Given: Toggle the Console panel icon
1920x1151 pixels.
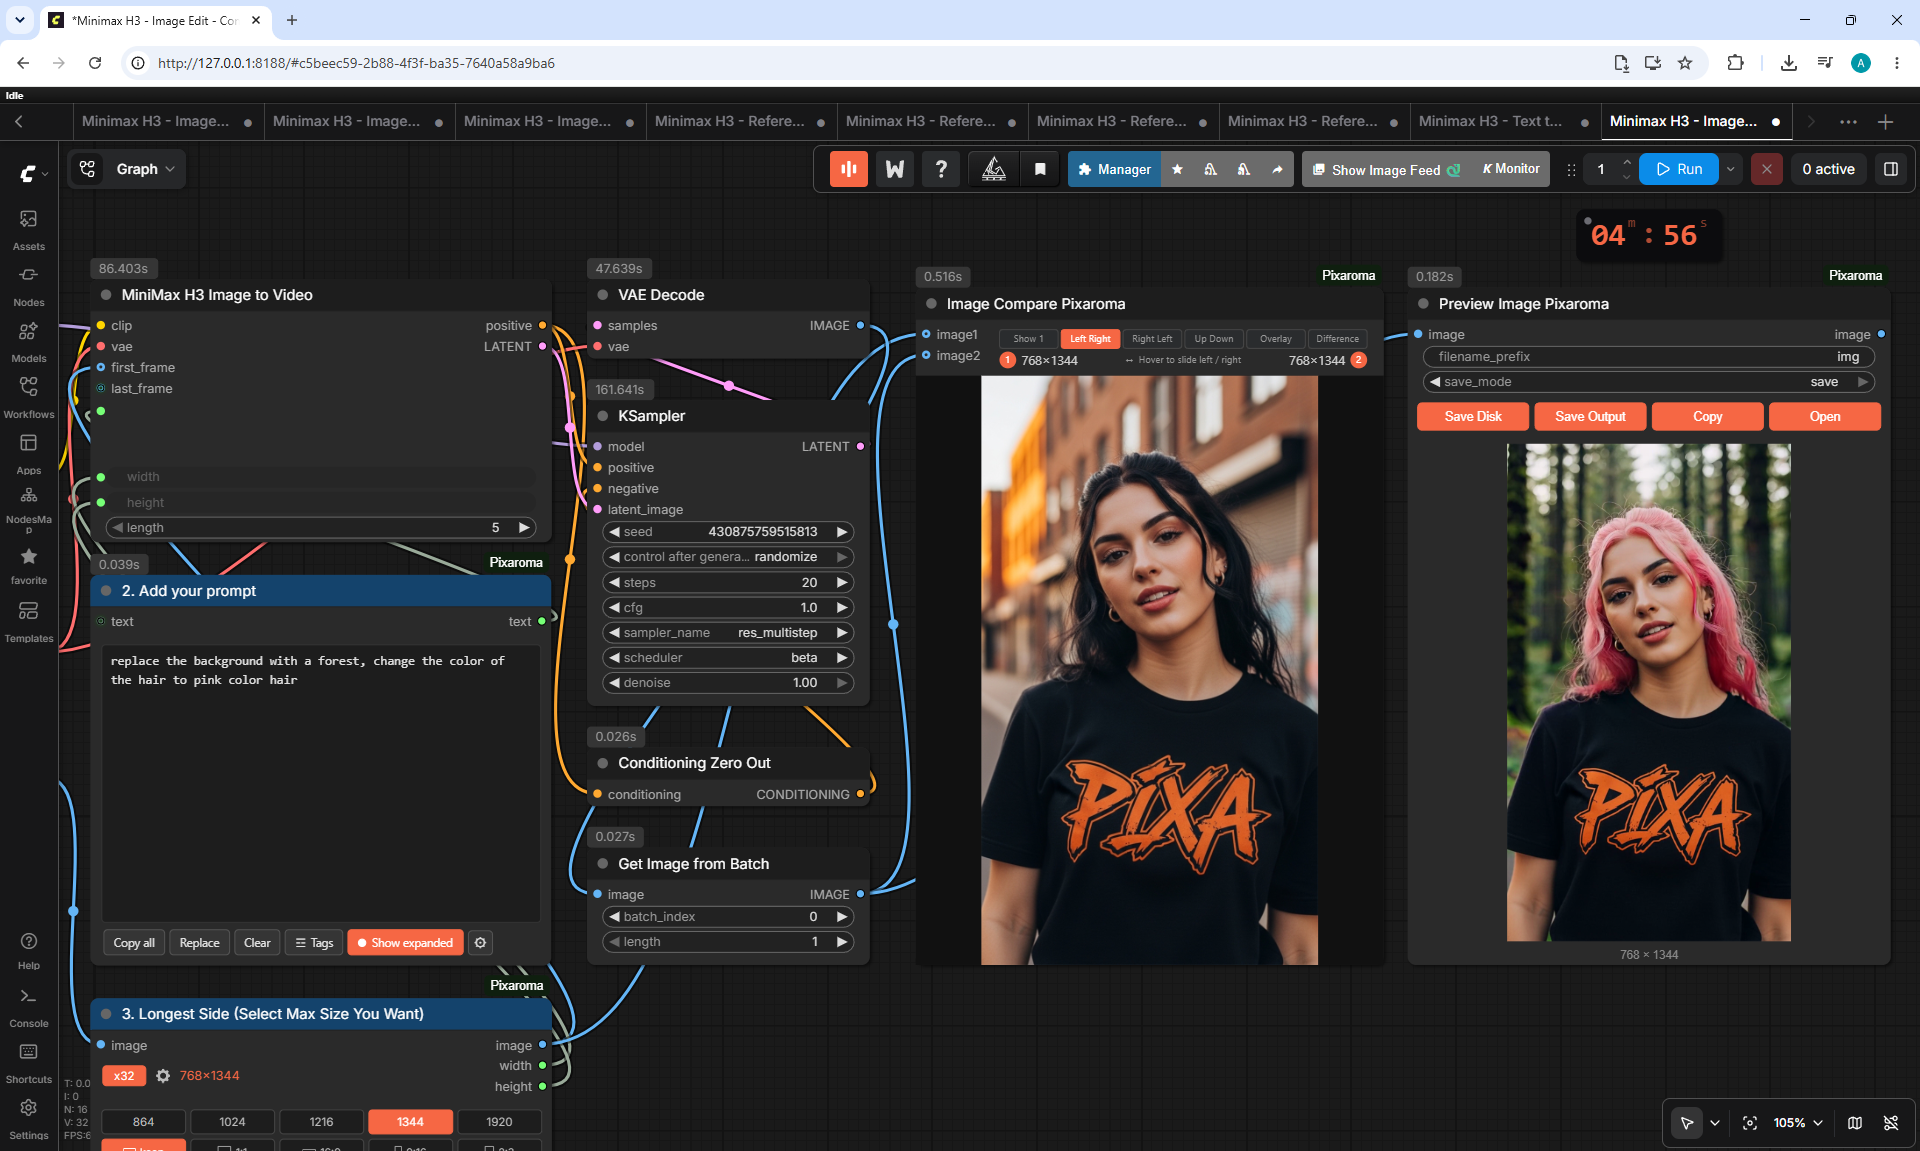Looking at the screenshot, I should (x=28, y=1006).
